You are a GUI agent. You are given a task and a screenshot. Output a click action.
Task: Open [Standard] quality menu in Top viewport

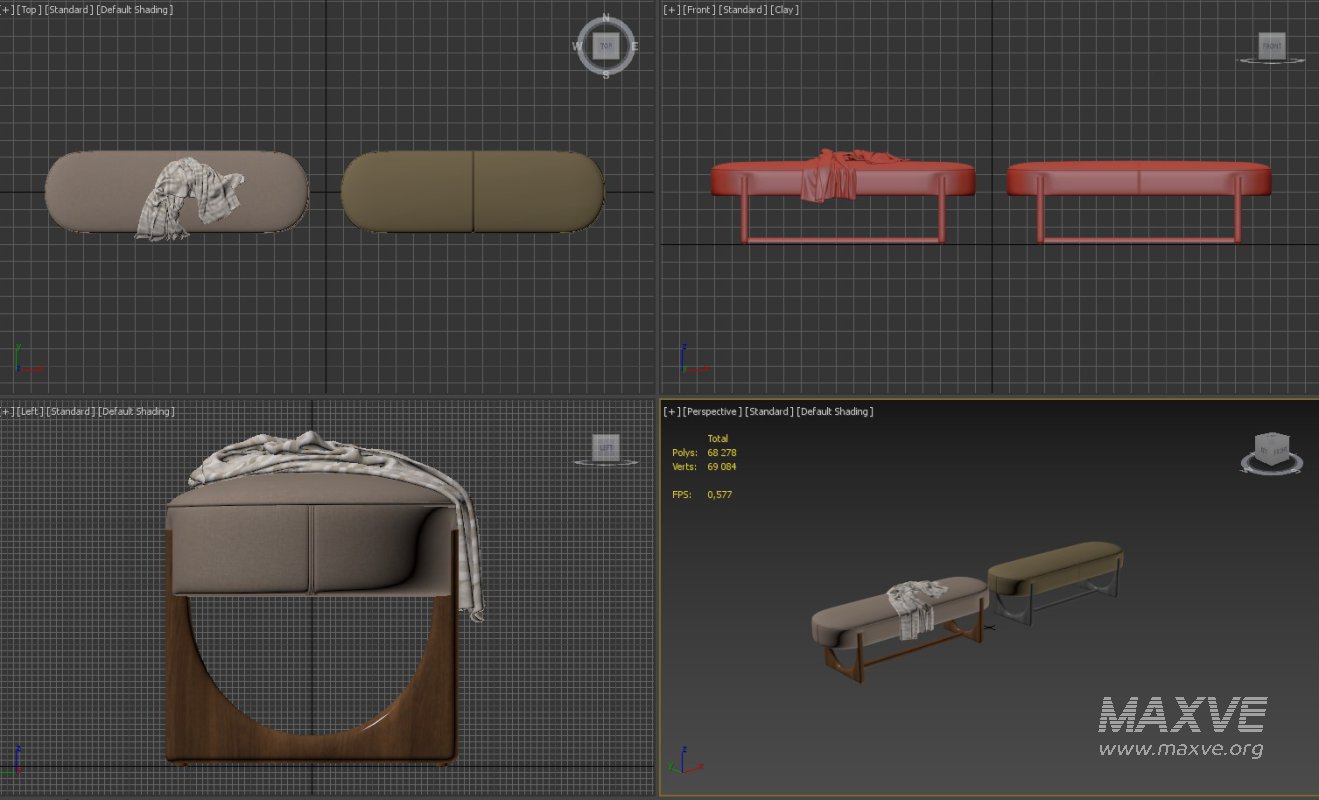(x=69, y=10)
